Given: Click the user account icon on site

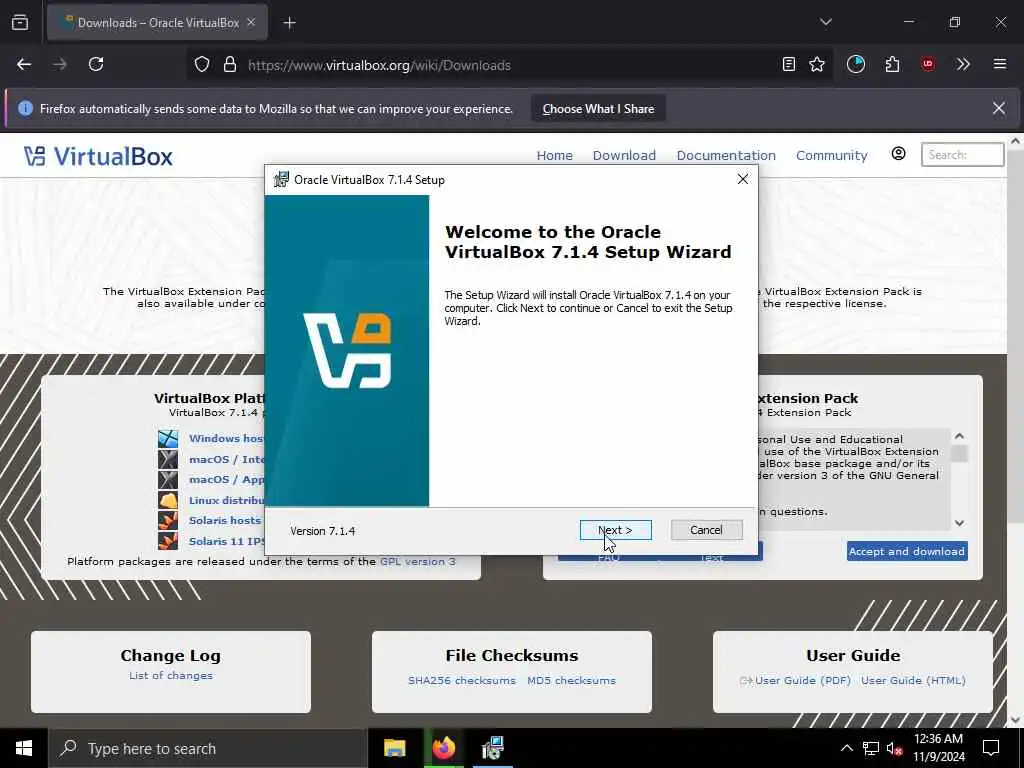Looking at the screenshot, I should tap(899, 153).
